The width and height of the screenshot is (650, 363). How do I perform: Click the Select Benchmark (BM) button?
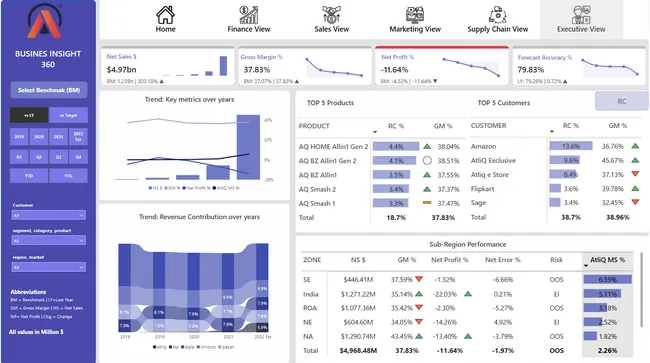pyautogui.click(x=49, y=90)
